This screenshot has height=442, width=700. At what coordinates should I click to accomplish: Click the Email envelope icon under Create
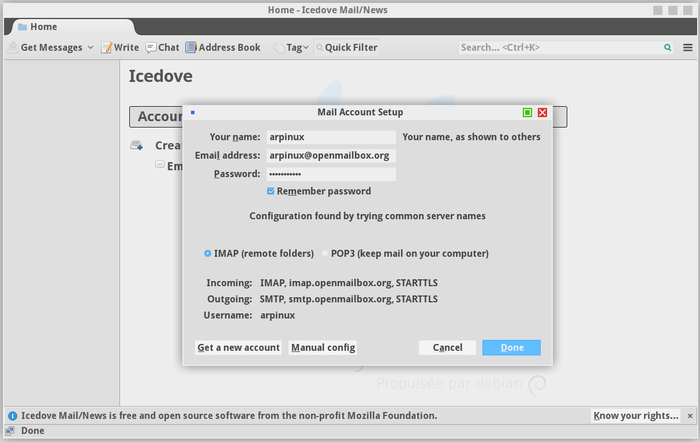[x=160, y=164]
